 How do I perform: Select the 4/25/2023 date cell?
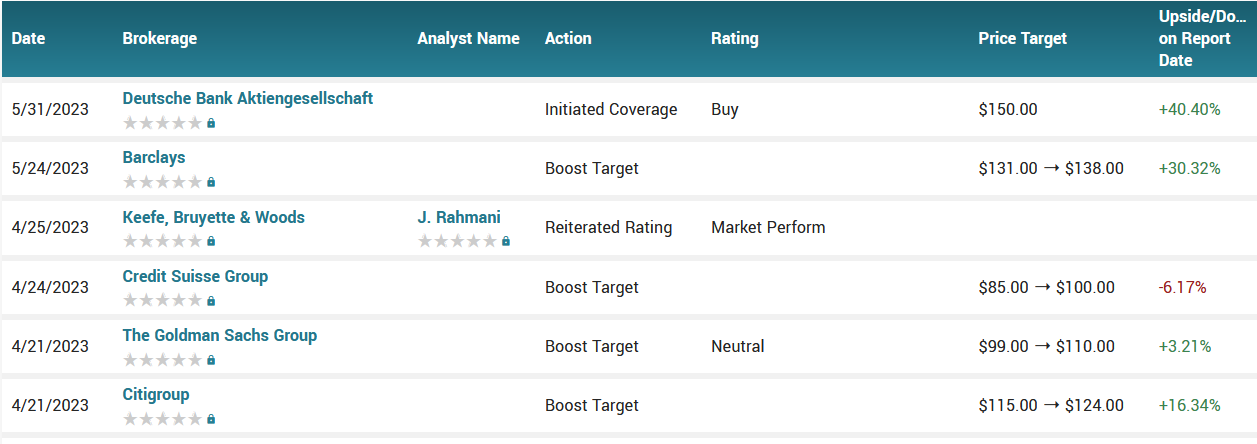(50, 227)
